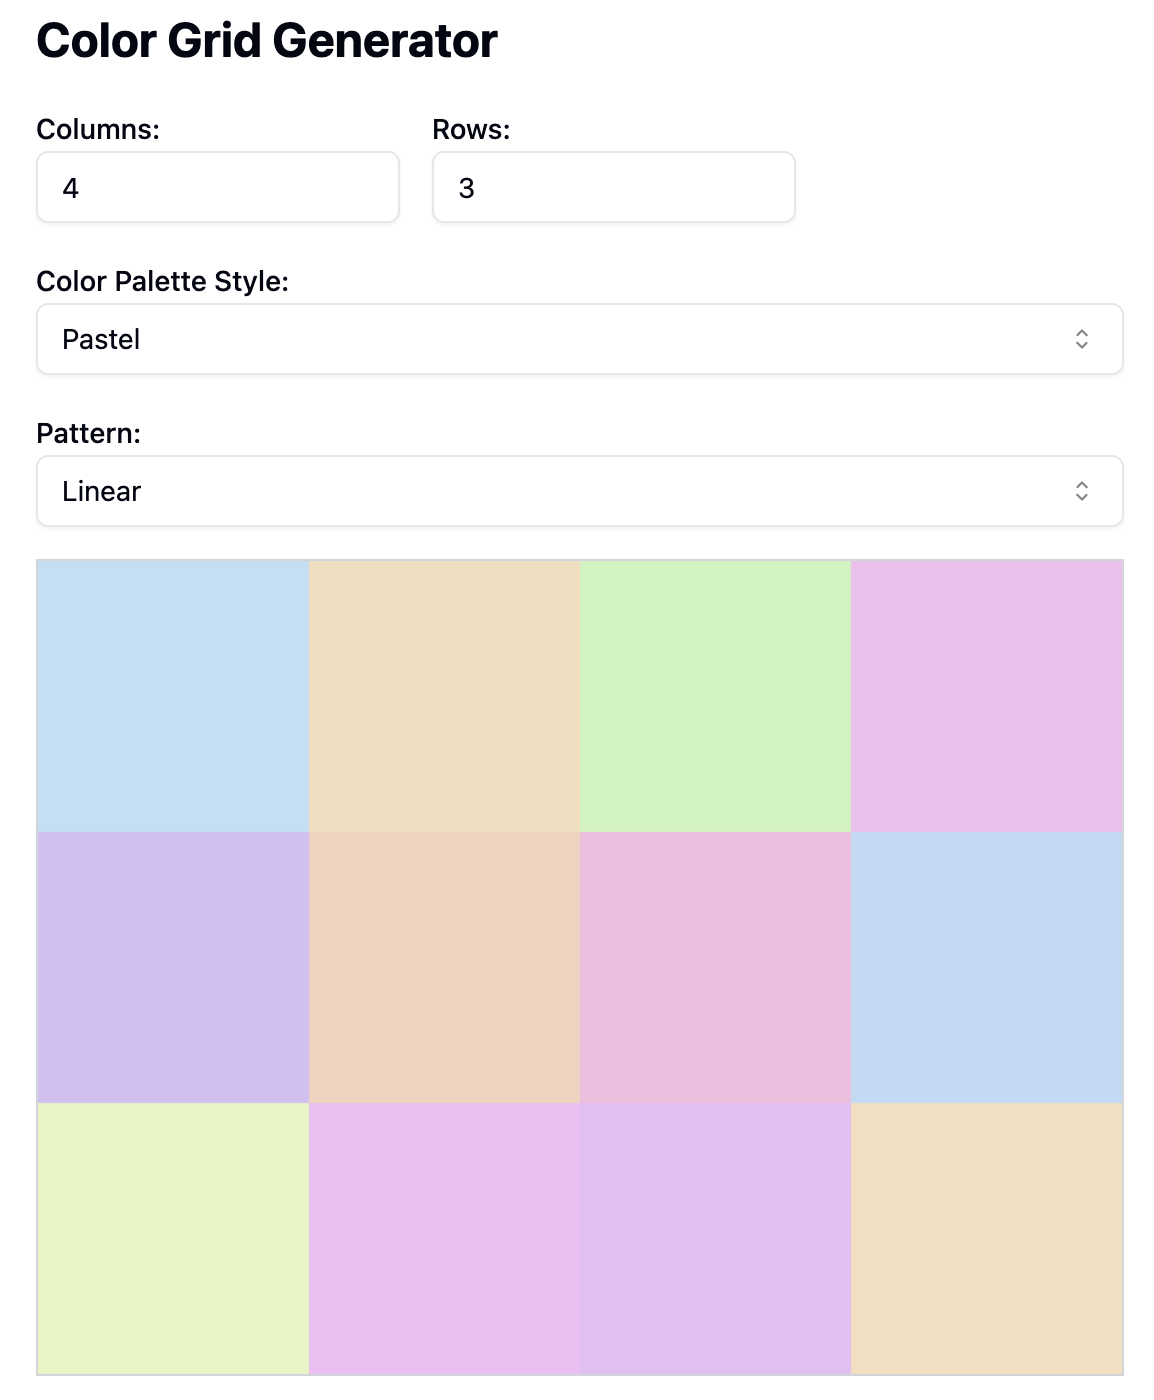Click the chevron arrows on Linear select
This screenshot has width=1154, height=1400.
coord(1081,492)
